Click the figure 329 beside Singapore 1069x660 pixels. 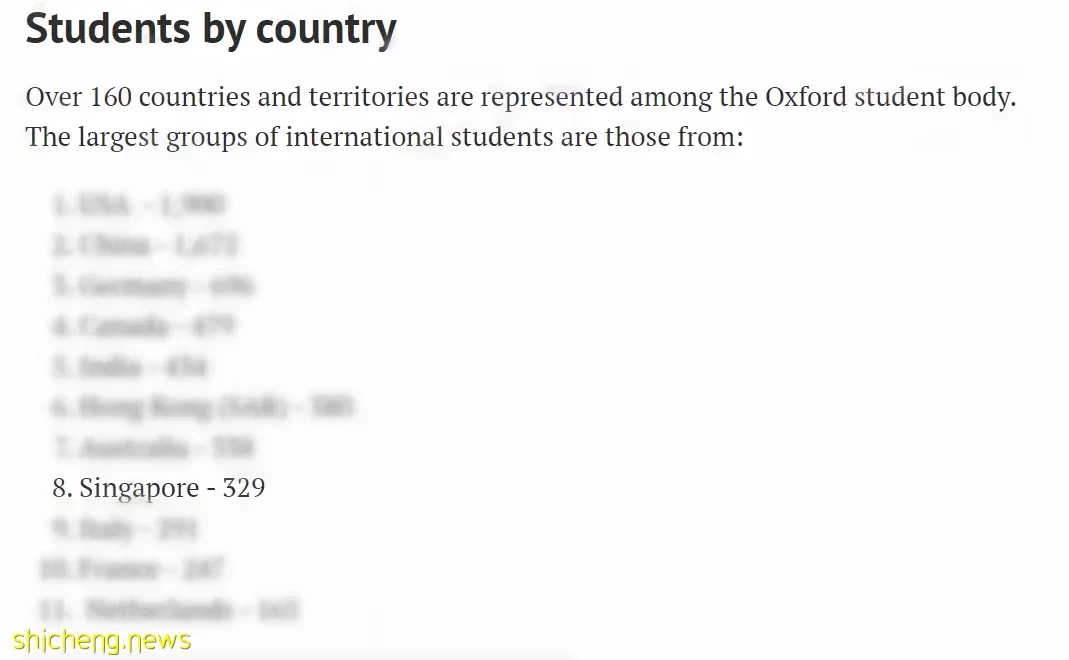(x=244, y=488)
